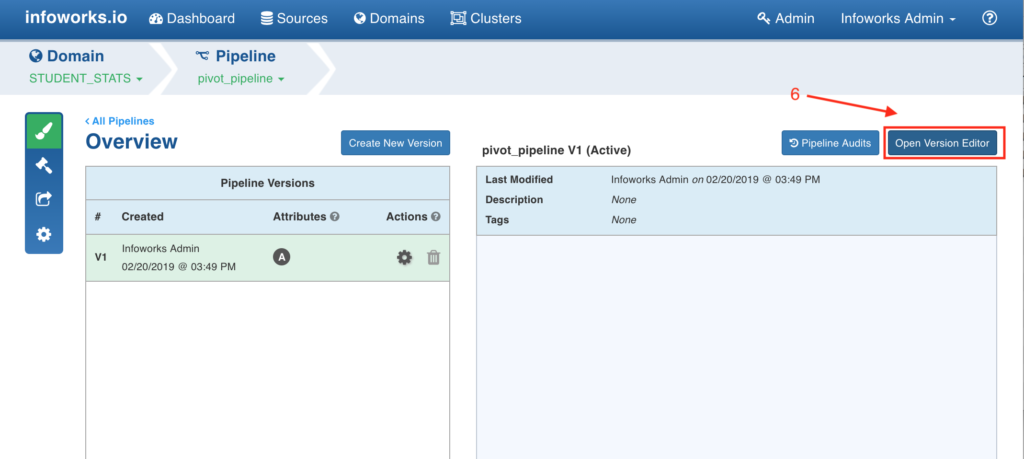The height and width of the screenshot is (459, 1024).
Task: Open Domains menu item
Action: 389,18
